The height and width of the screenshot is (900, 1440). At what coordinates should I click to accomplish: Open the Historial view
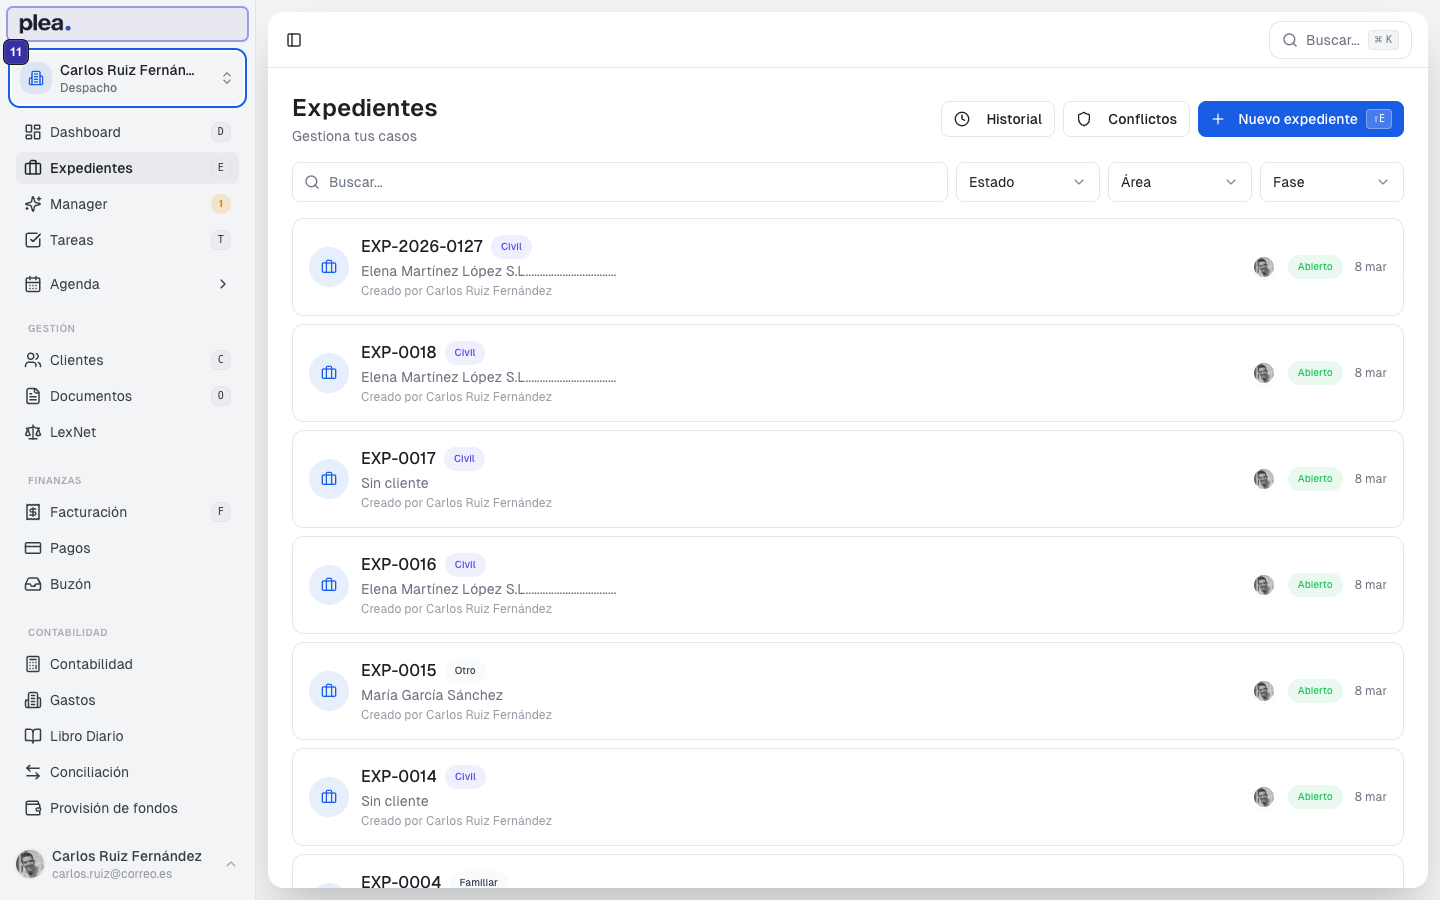click(997, 119)
